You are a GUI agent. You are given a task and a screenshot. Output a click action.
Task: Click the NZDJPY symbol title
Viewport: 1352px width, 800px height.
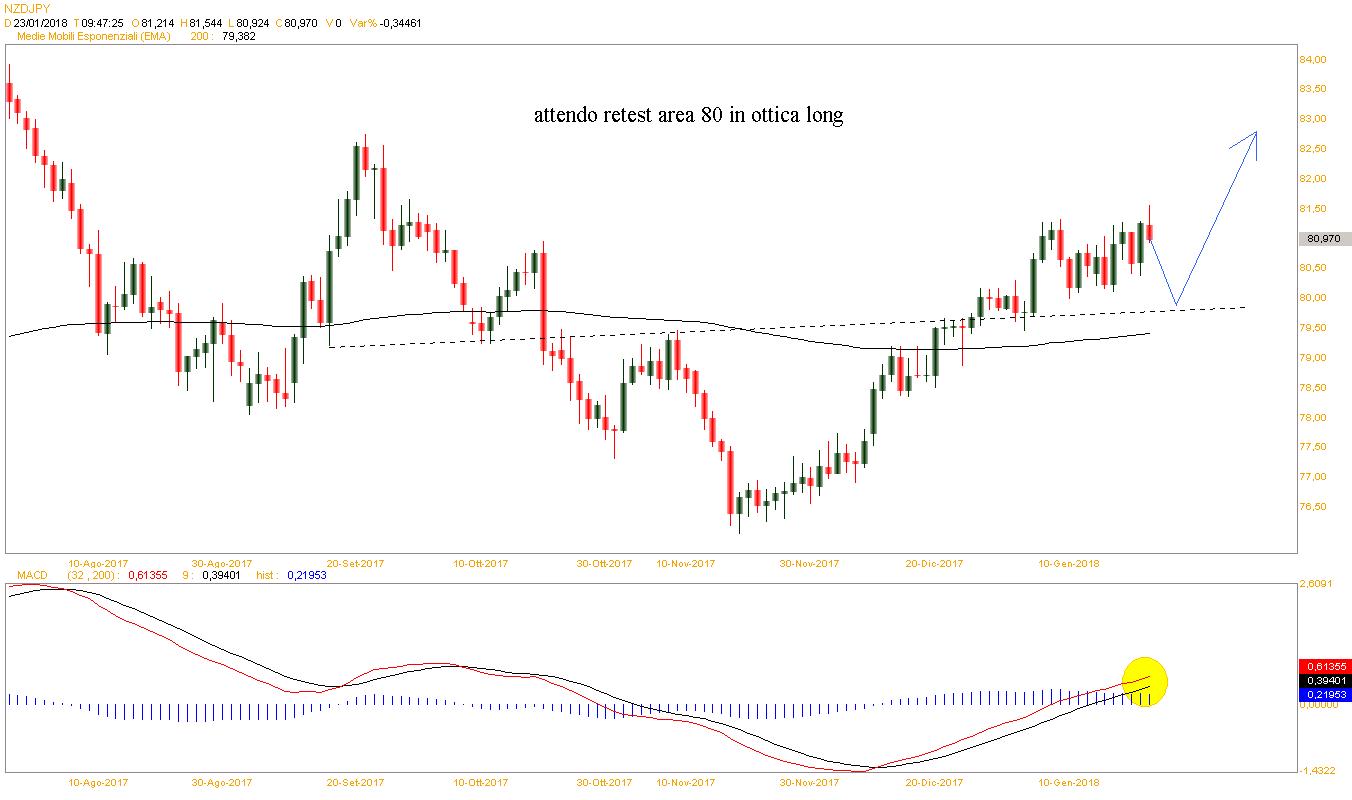pyautogui.click(x=27, y=8)
